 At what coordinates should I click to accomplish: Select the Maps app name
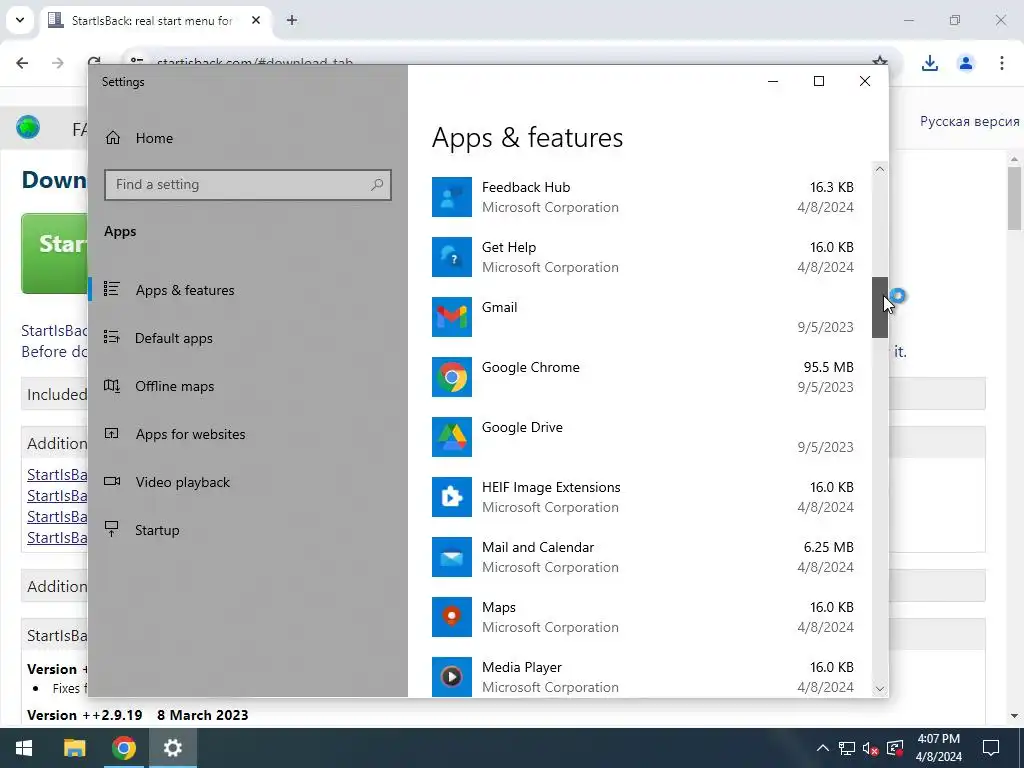pos(498,608)
